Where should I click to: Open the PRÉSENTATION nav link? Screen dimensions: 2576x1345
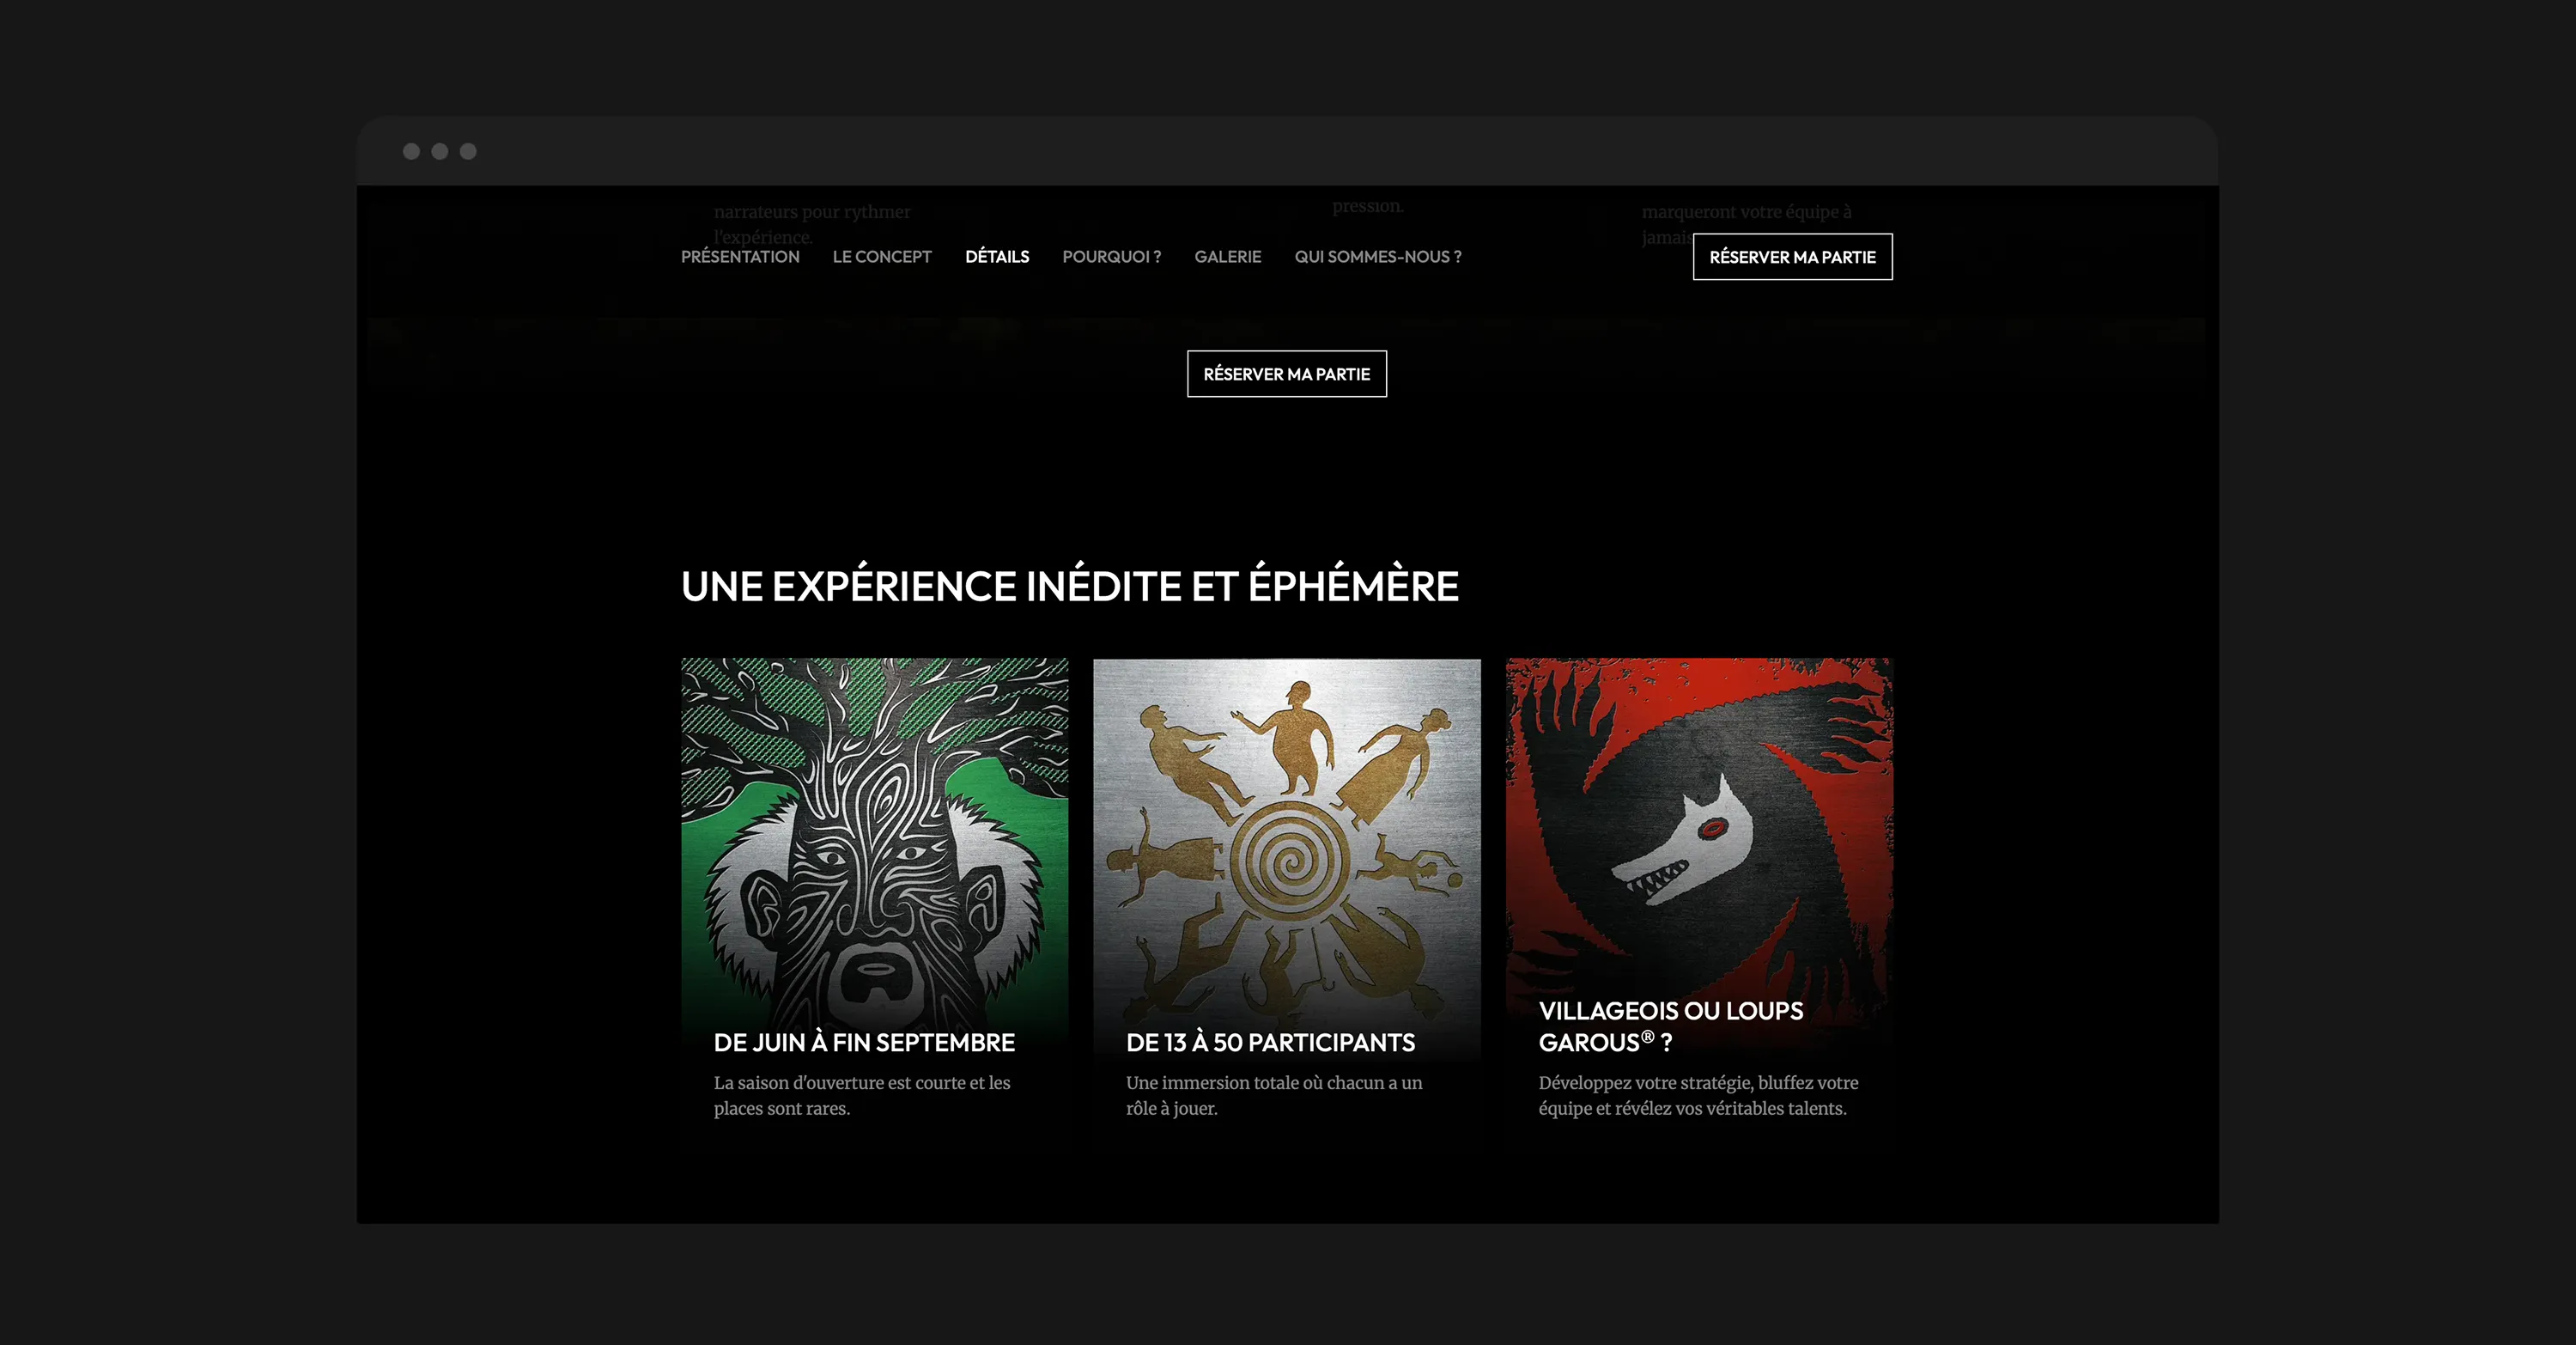point(740,257)
